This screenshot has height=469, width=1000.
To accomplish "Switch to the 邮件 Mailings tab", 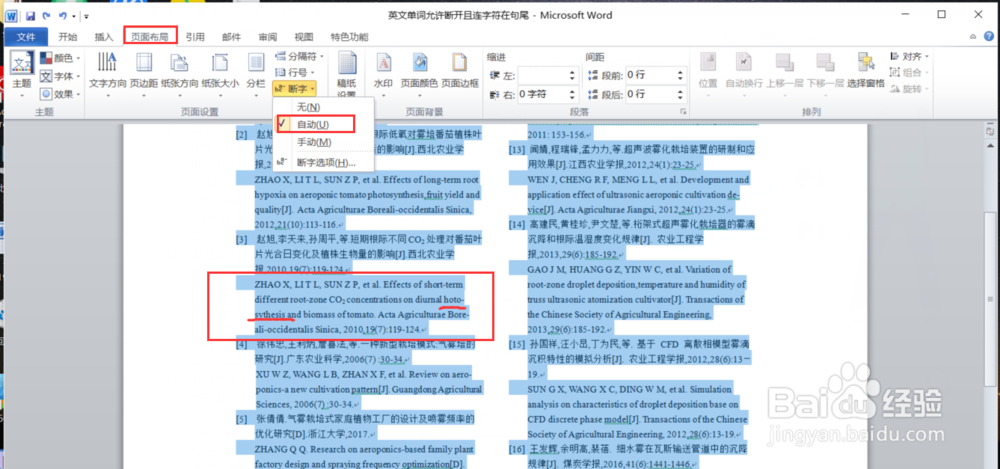I will 232,37.
